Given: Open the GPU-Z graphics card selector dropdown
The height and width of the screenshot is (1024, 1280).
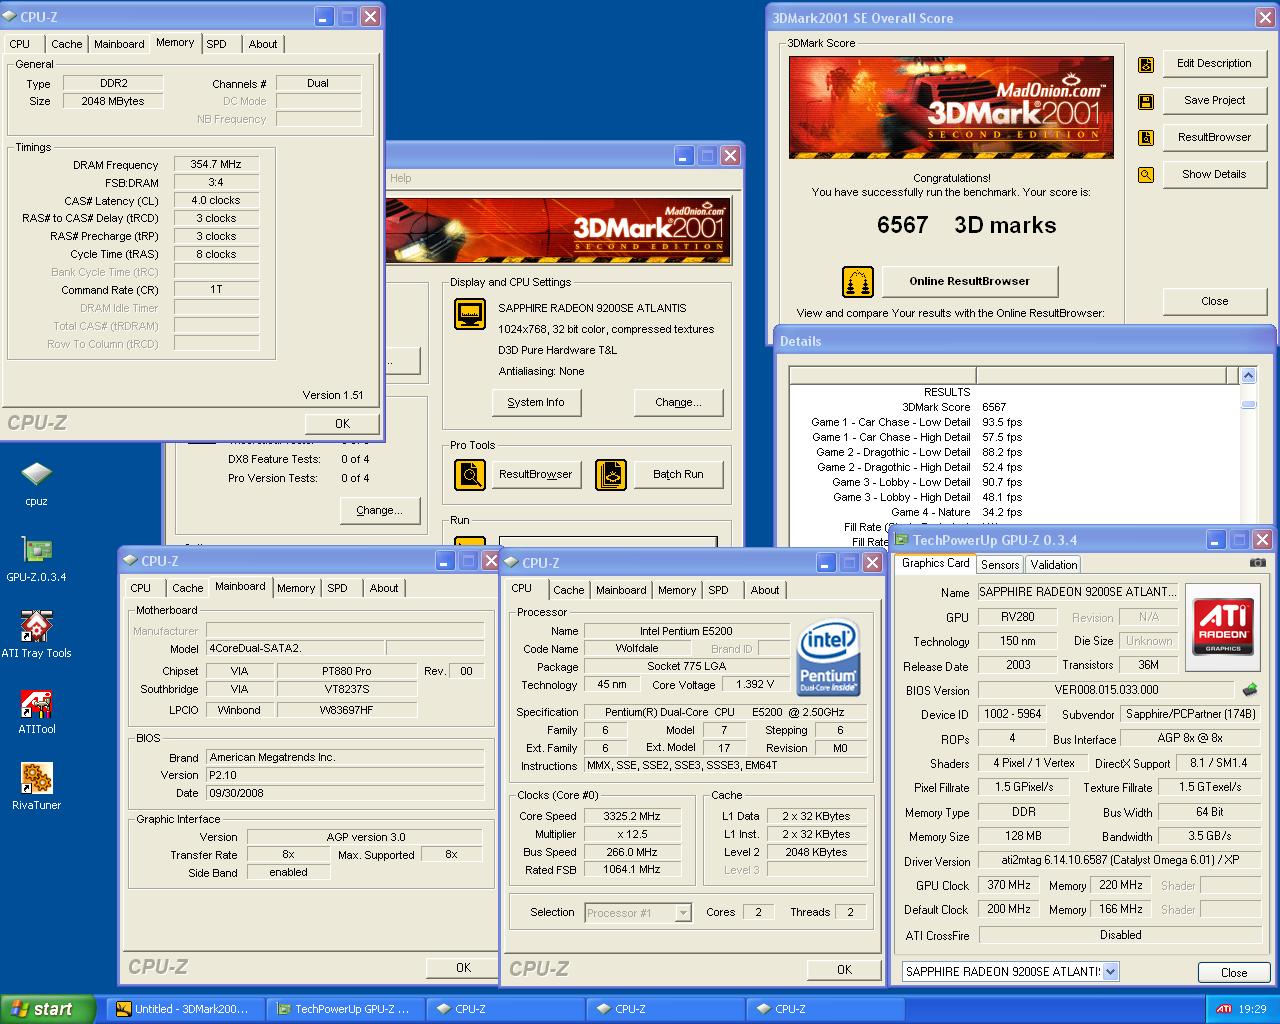Looking at the screenshot, I should coord(1110,972).
